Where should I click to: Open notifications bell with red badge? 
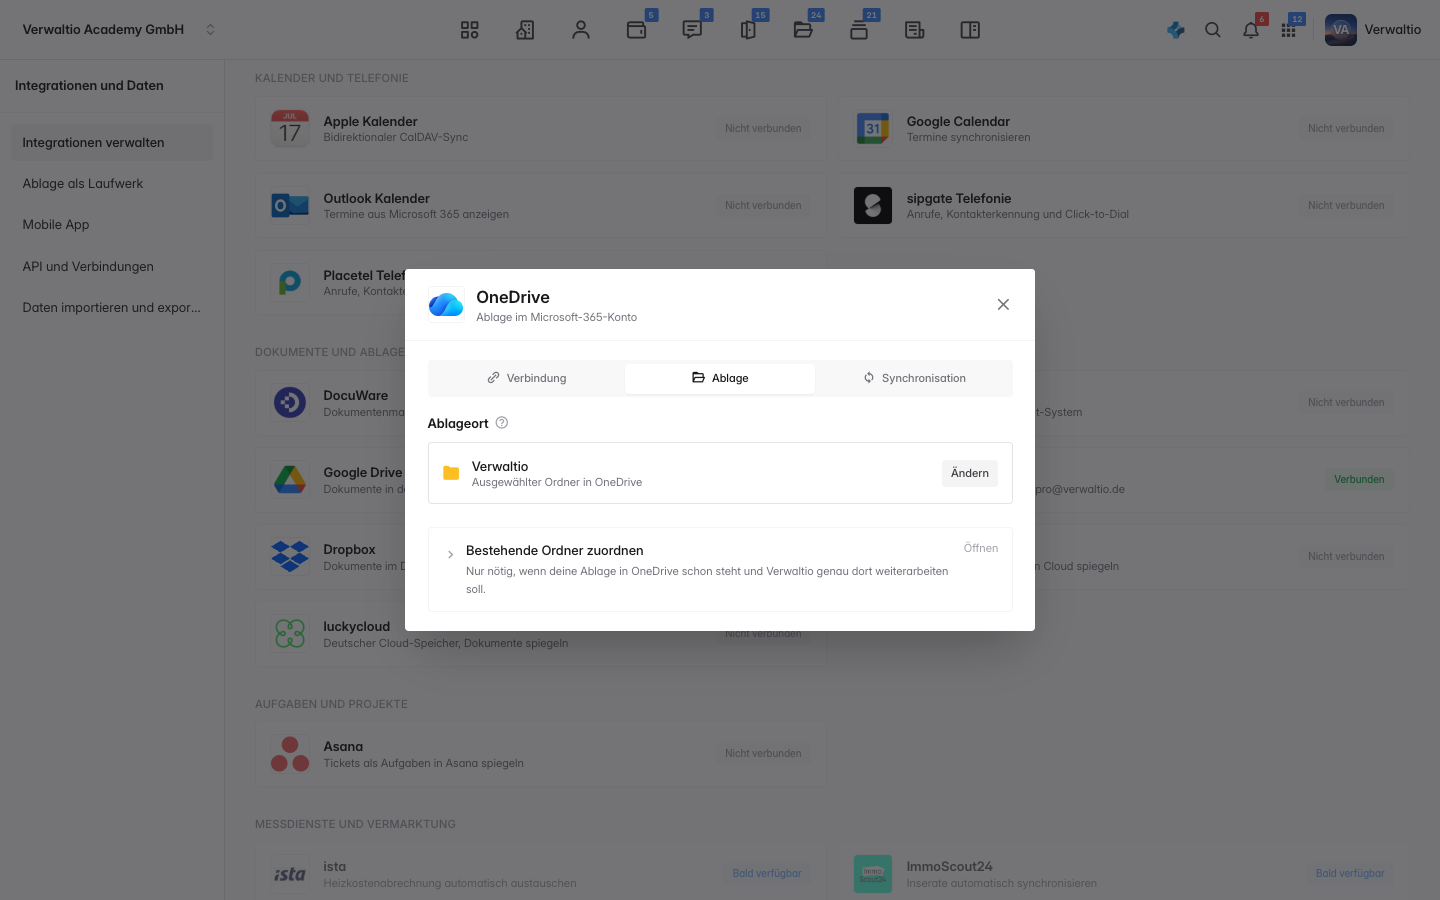pos(1251,30)
